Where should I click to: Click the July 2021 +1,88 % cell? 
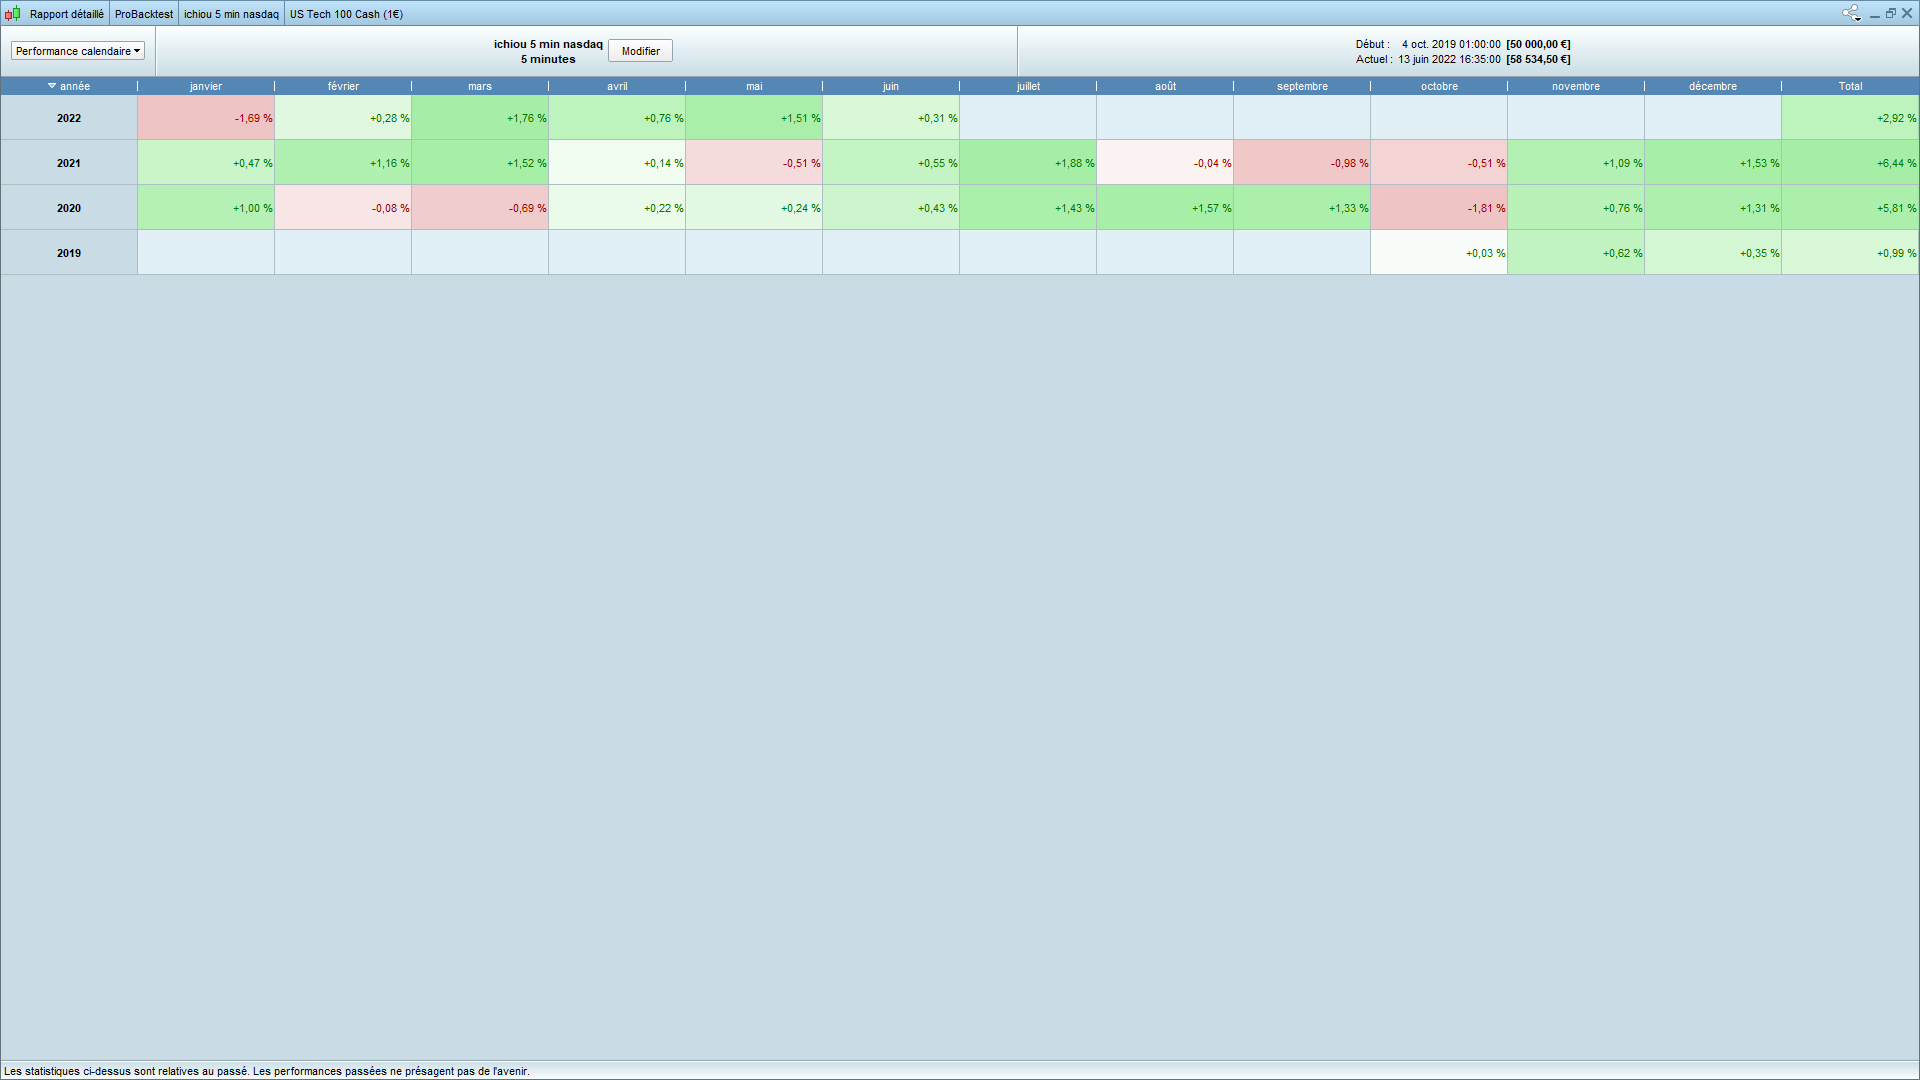pyautogui.click(x=1028, y=163)
